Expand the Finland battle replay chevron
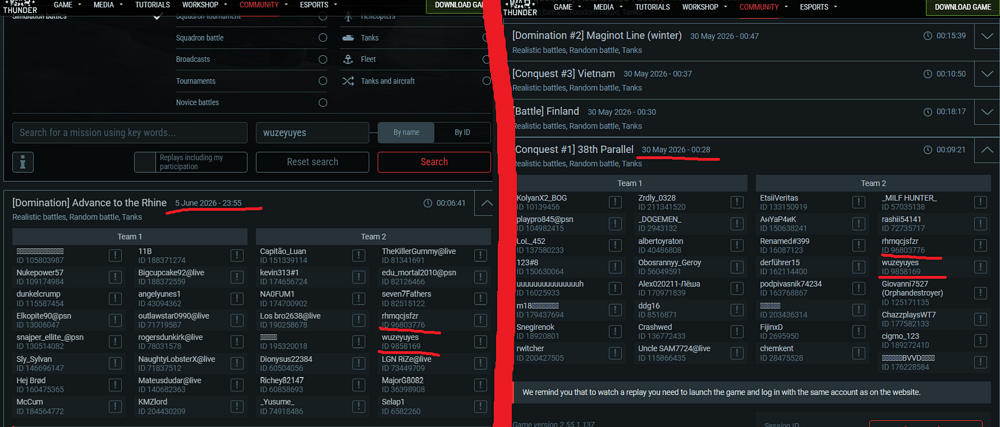Image resolution: width=1000 pixels, height=427 pixels. pos(985,112)
